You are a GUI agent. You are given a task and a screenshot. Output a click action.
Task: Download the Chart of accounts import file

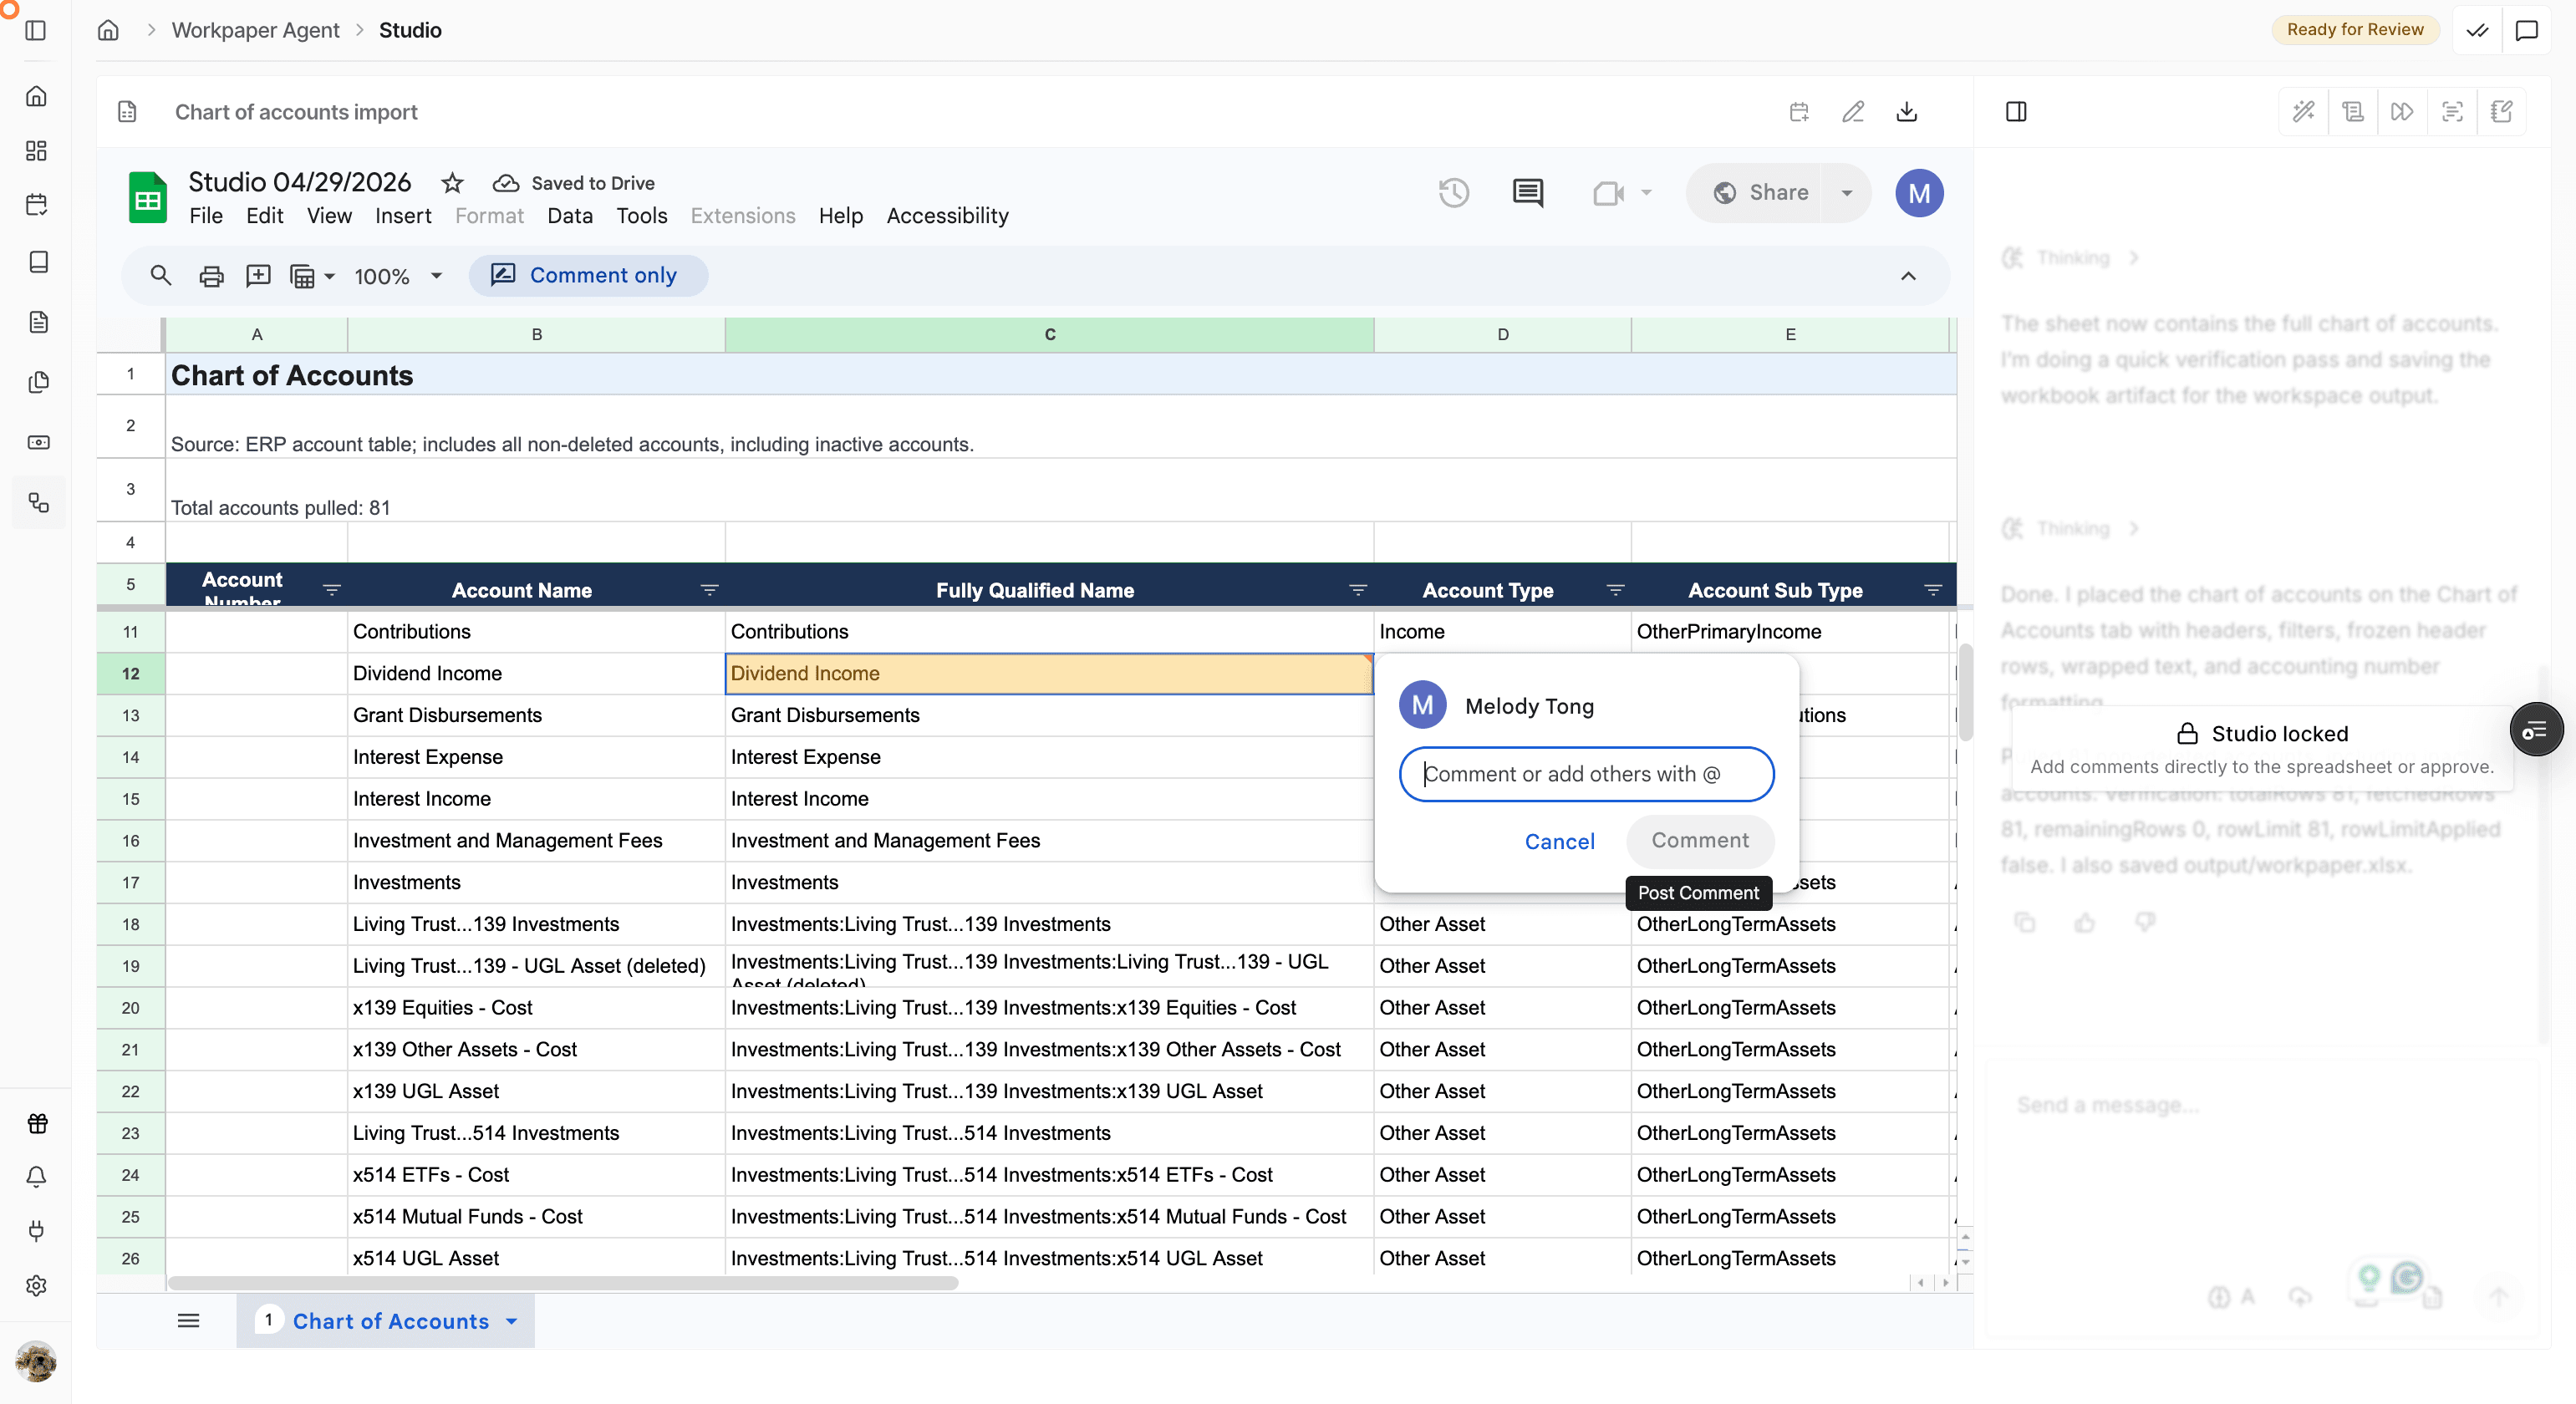click(x=1907, y=112)
